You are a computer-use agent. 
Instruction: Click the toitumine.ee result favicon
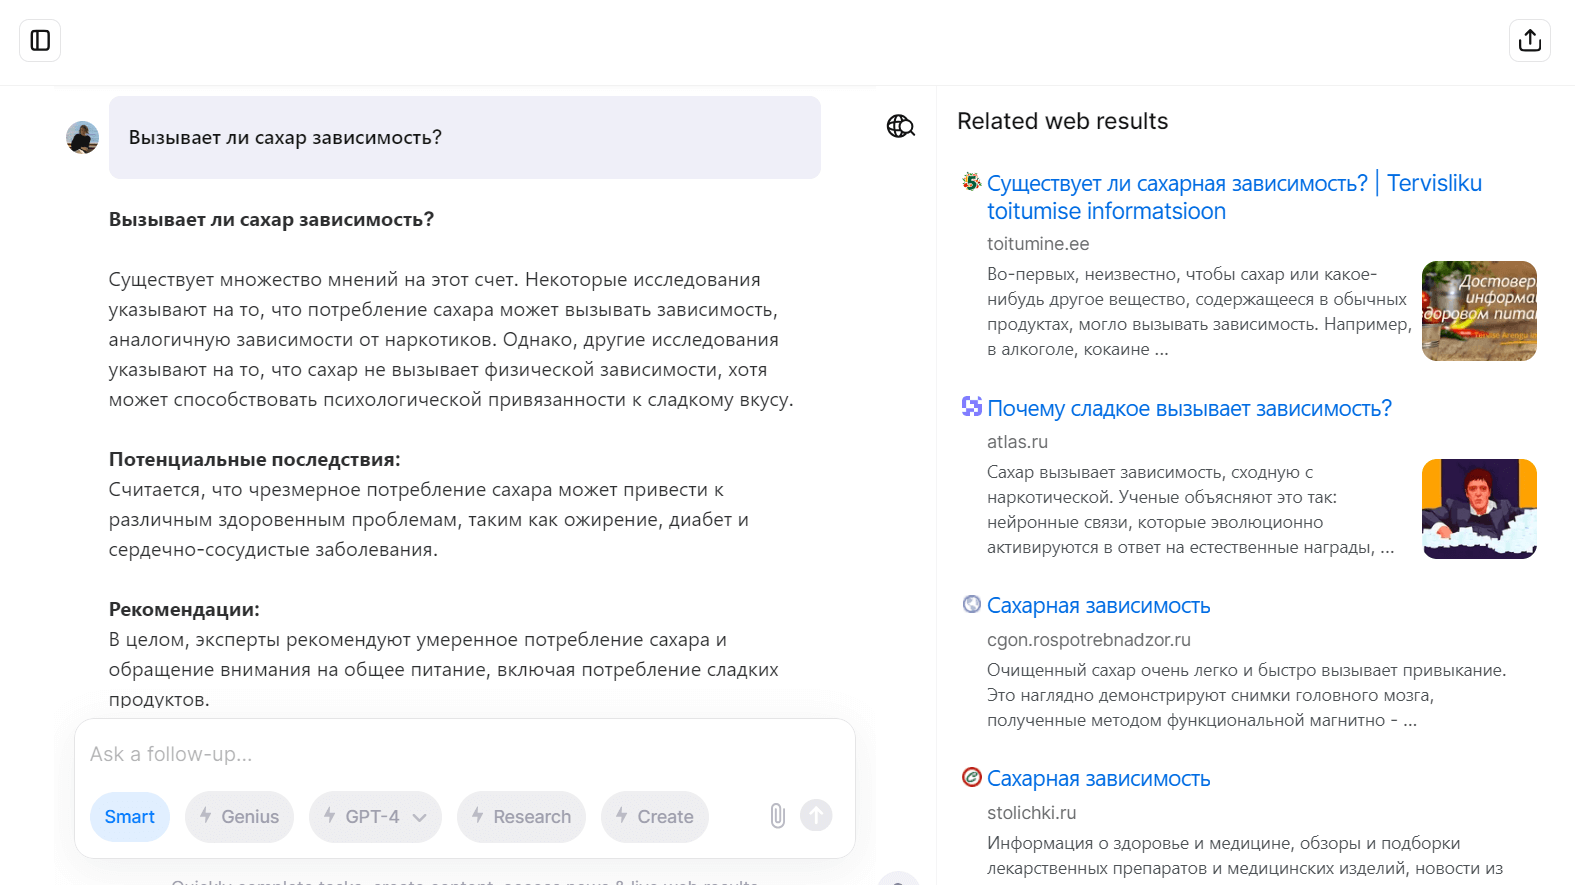pyautogui.click(x=971, y=182)
